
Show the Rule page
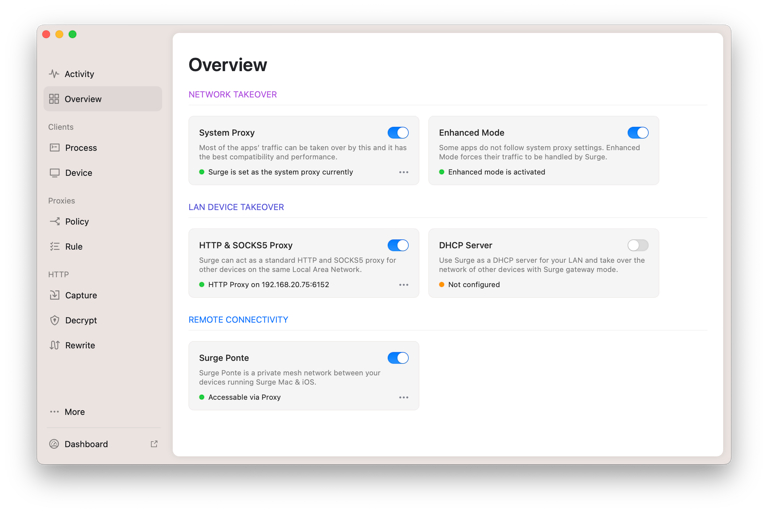point(102,246)
